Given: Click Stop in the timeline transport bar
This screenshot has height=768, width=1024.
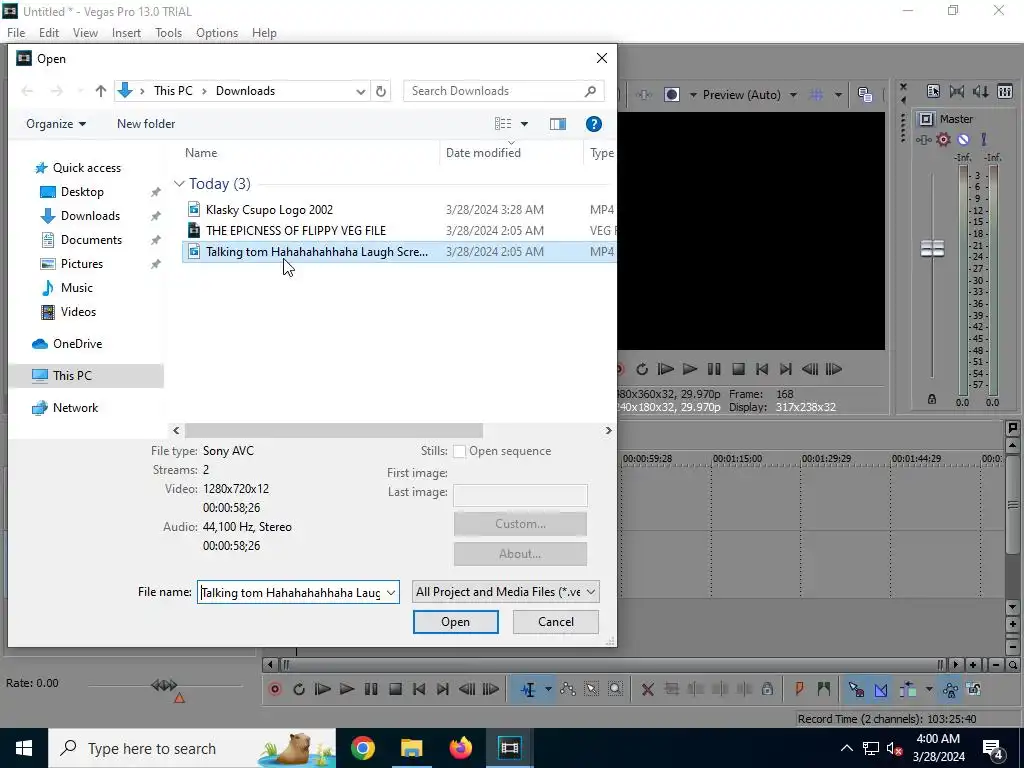Looking at the screenshot, I should click(395, 689).
